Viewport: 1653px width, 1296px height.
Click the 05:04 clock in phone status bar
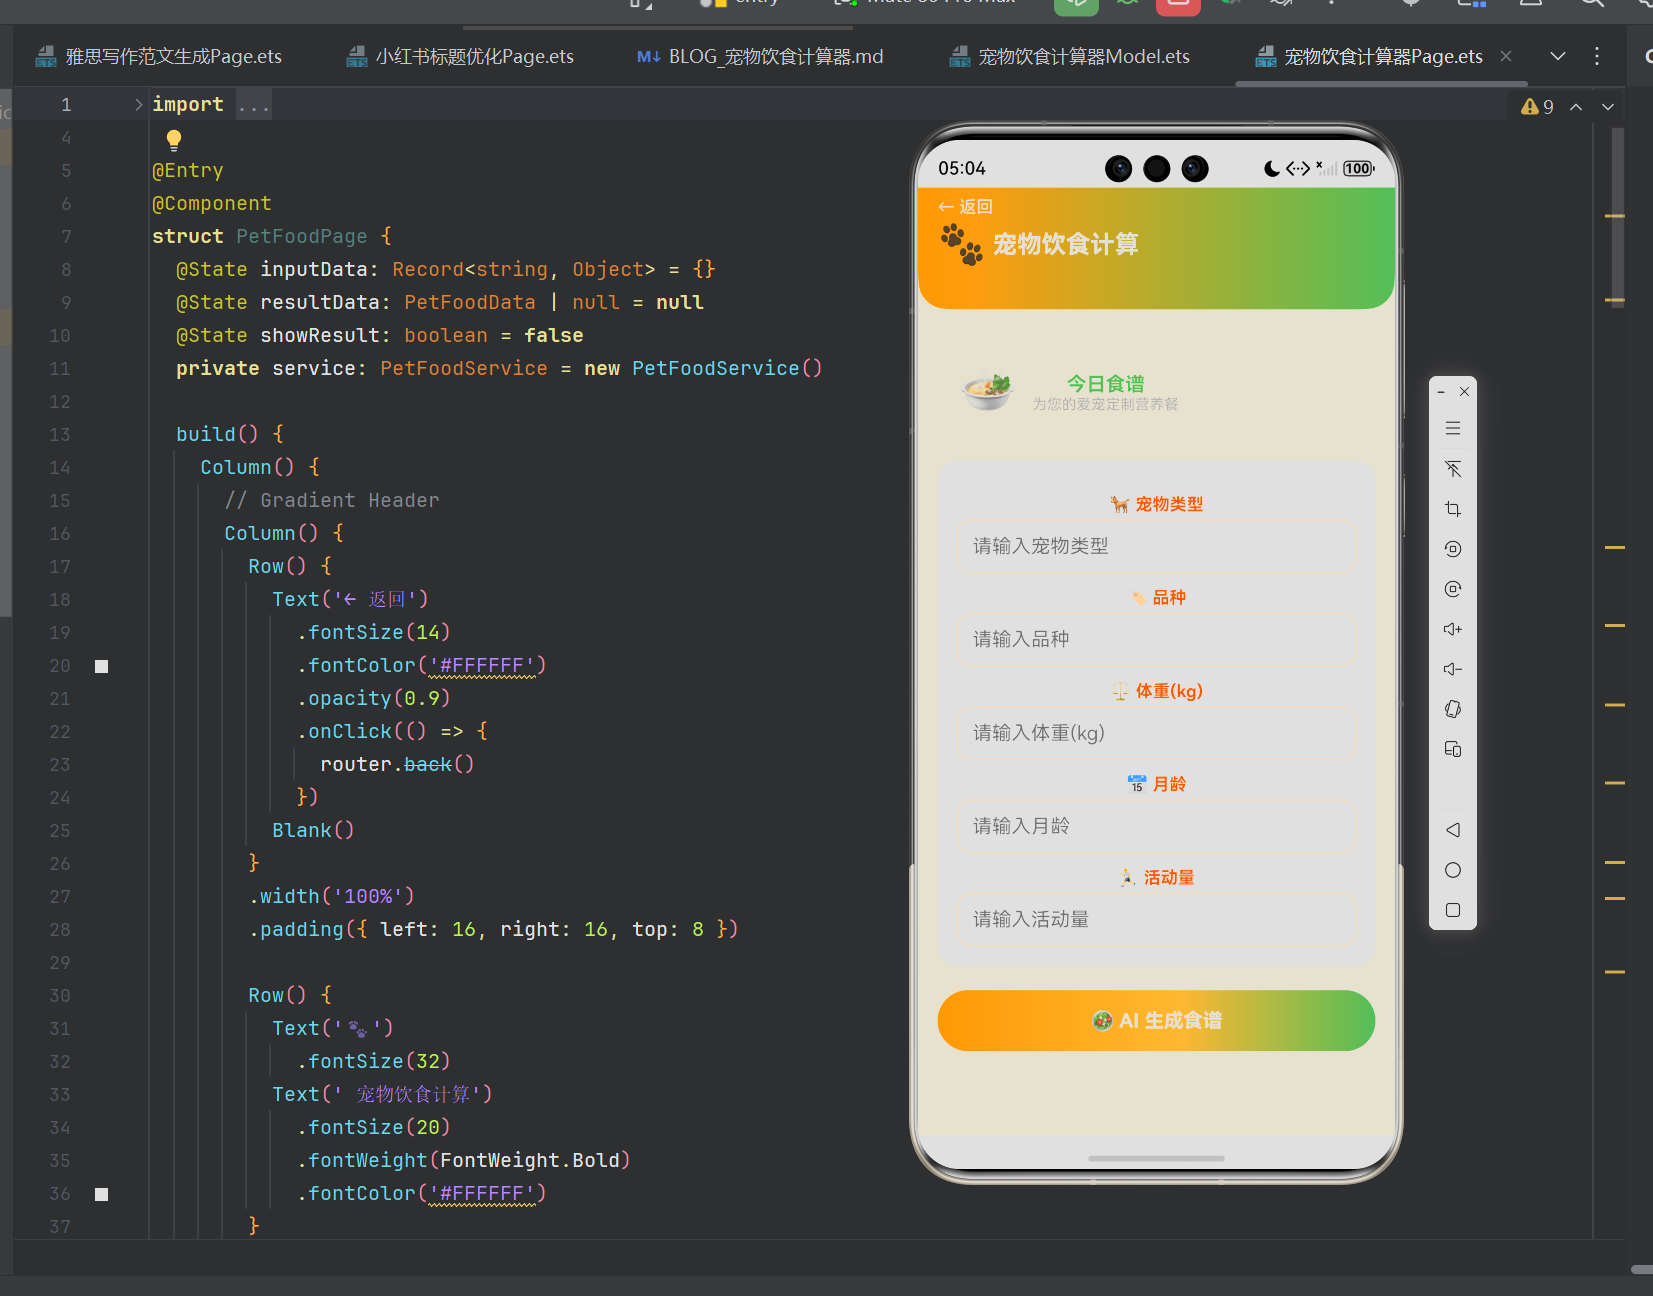click(x=962, y=168)
